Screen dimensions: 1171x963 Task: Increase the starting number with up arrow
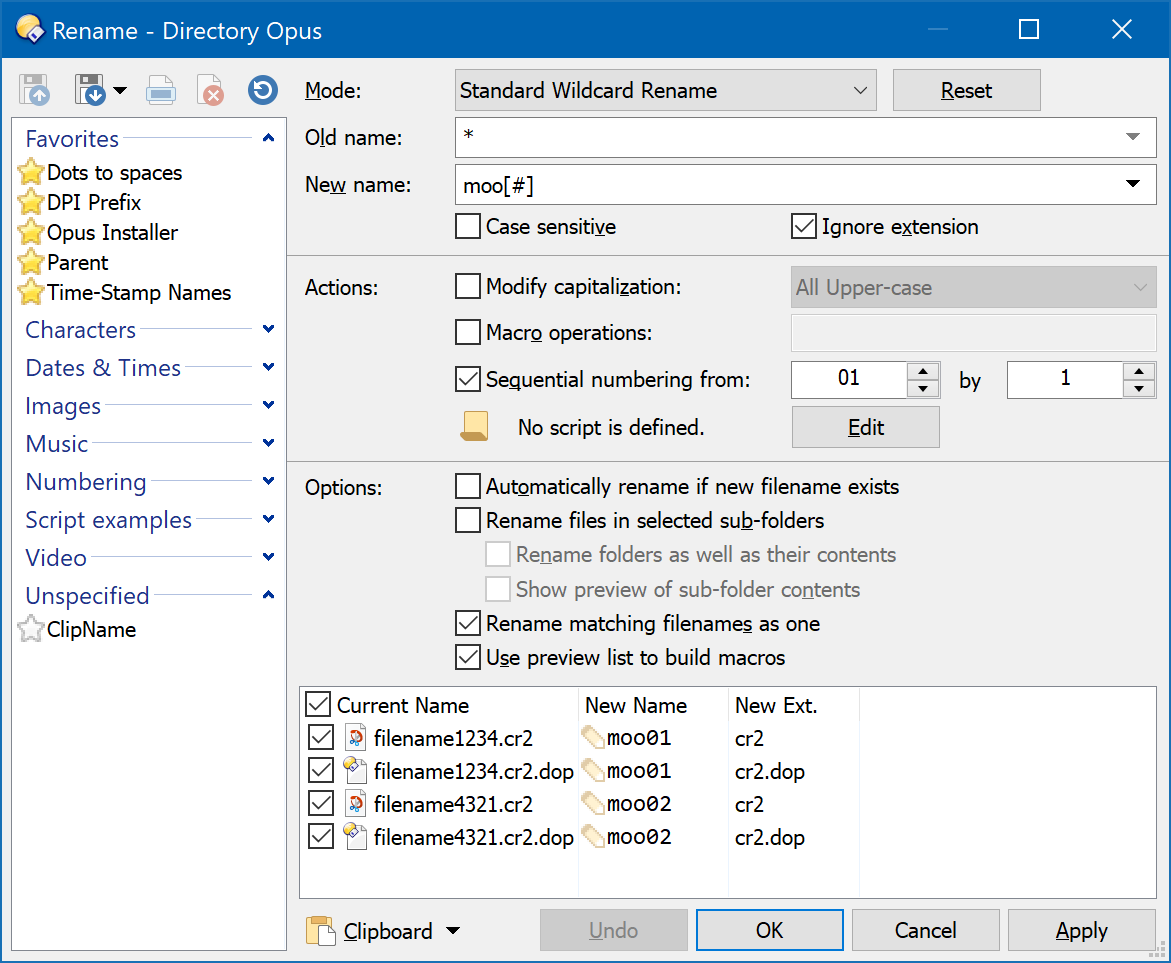click(x=923, y=371)
